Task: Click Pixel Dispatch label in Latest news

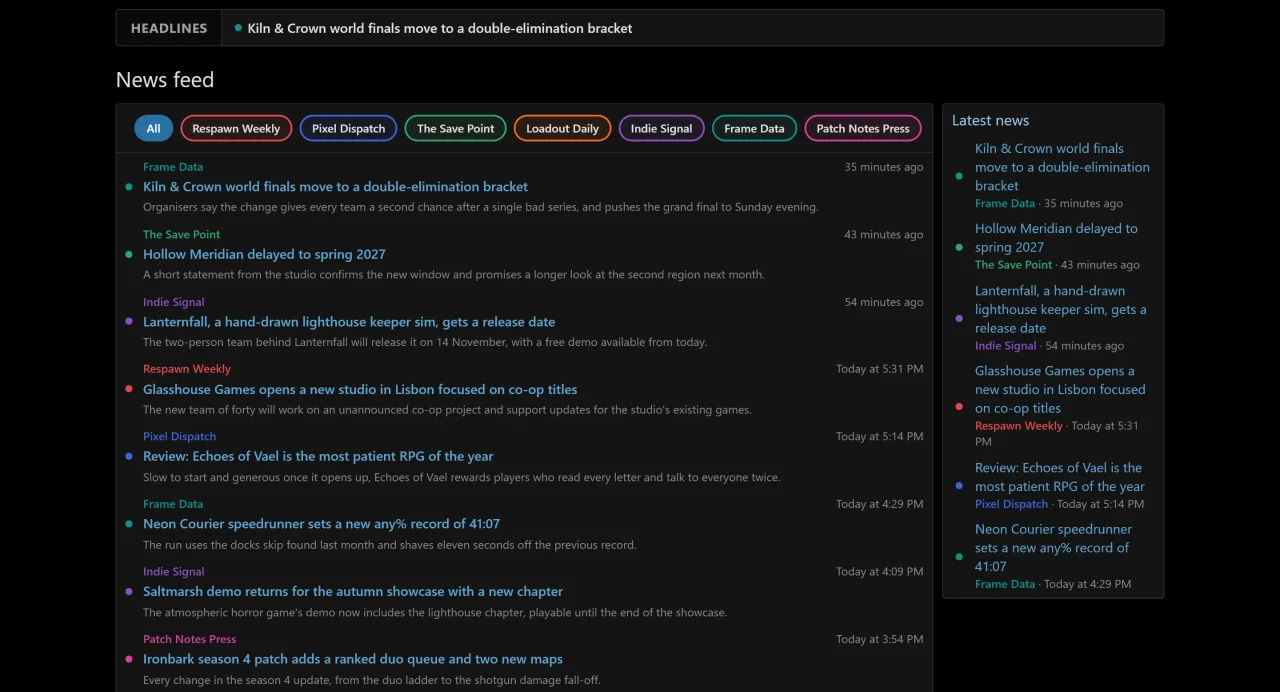Action: point(1011,504)
